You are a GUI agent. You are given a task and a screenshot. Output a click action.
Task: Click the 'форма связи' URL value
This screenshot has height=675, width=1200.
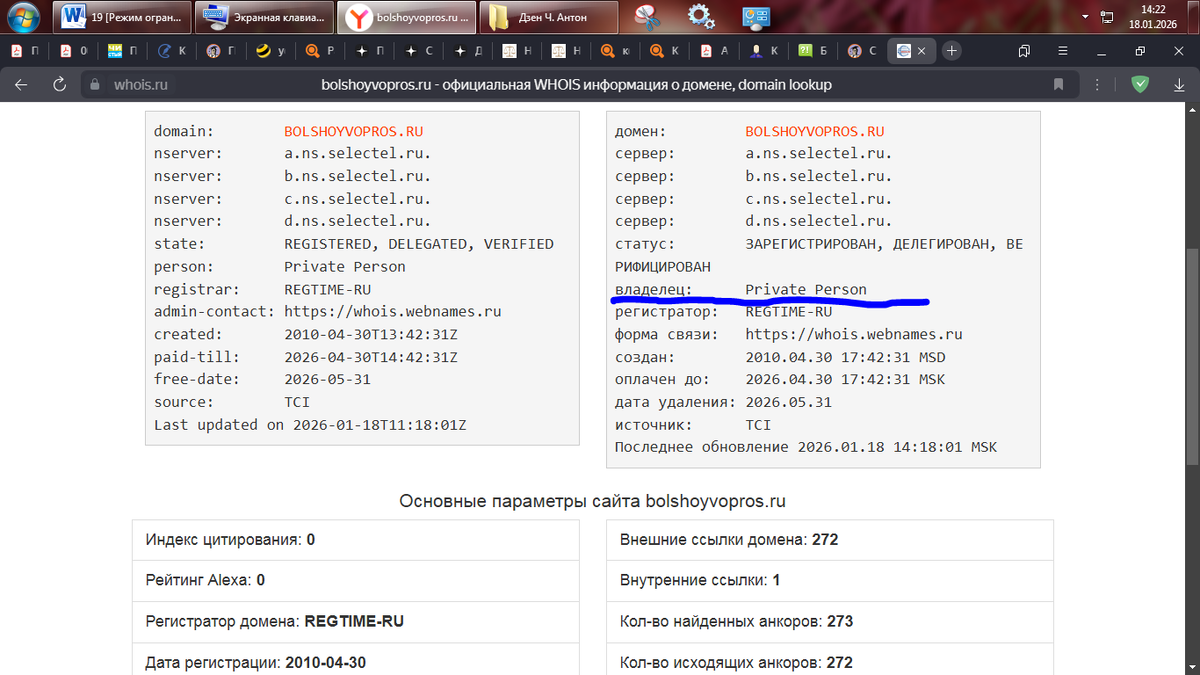point(853,334)
